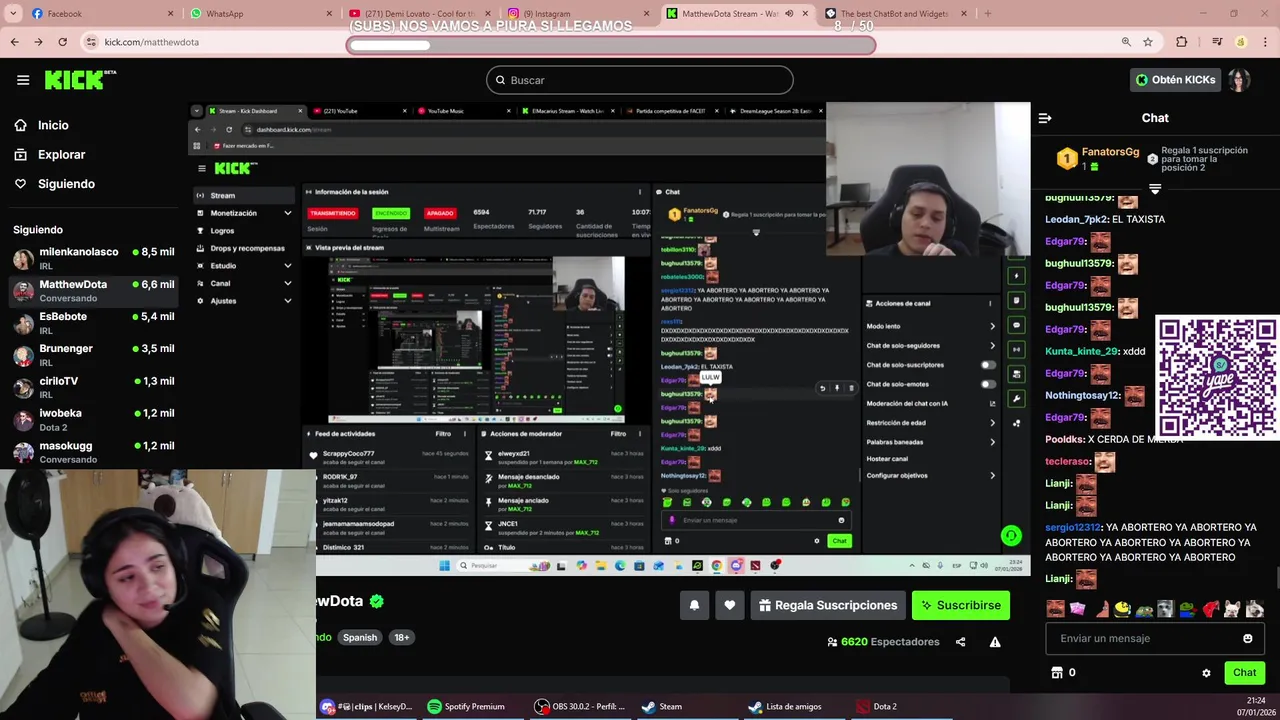Click the green Suscribirse button

(x=961, y=605)
